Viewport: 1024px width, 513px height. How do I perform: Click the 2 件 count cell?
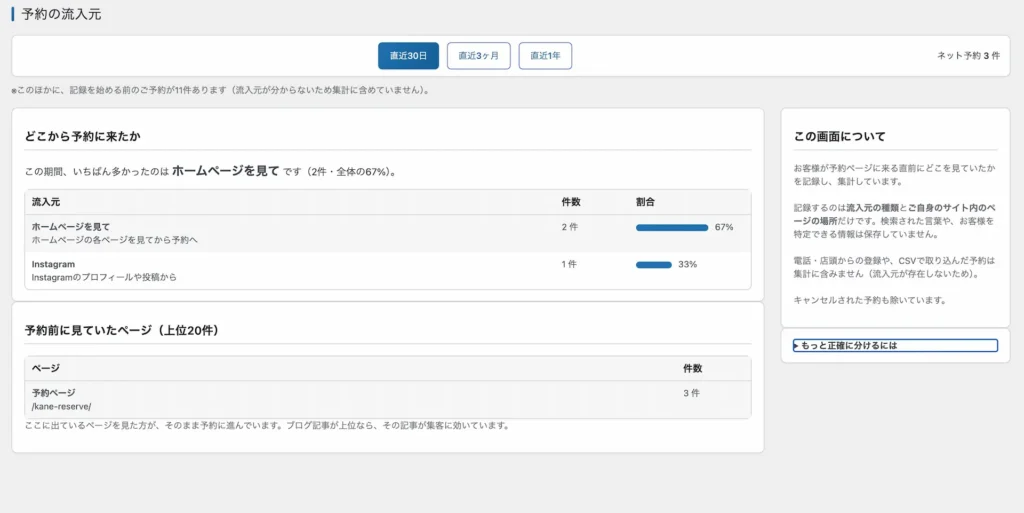click(569, 227)
